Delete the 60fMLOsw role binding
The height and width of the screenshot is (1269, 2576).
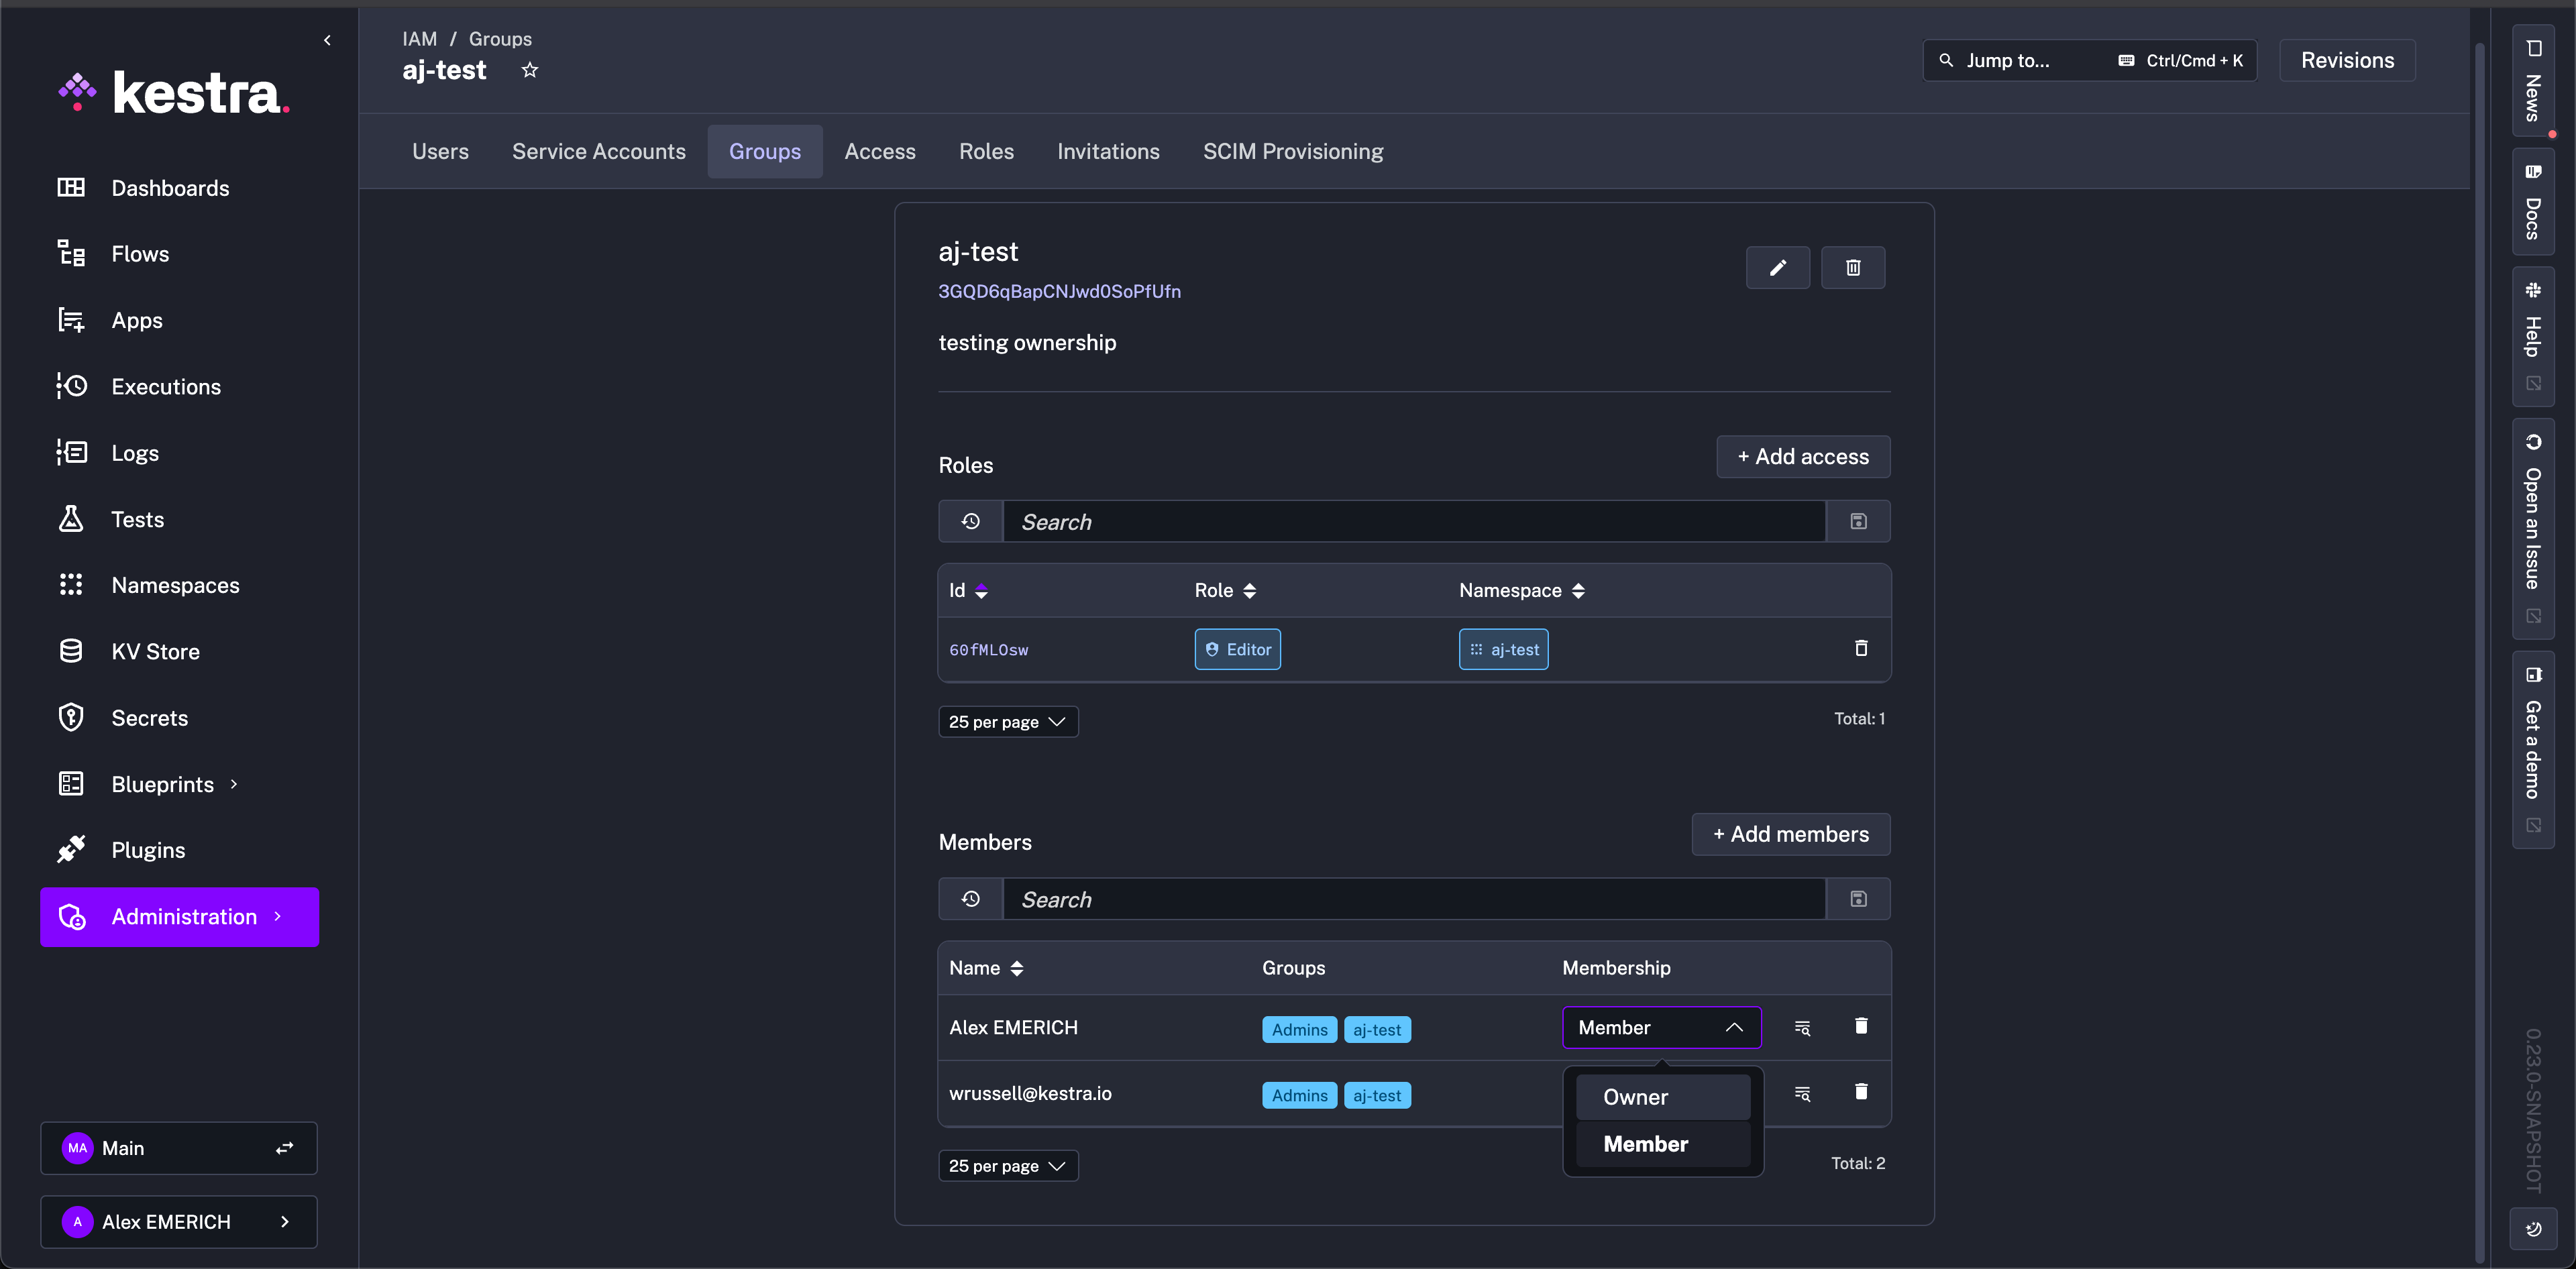click(x=1860, y=649)
